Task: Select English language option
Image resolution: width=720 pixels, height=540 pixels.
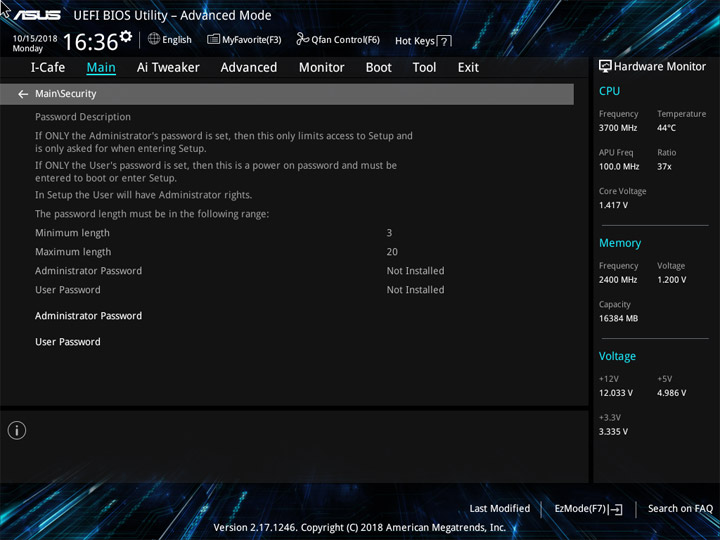Action: tap(177, 40)
